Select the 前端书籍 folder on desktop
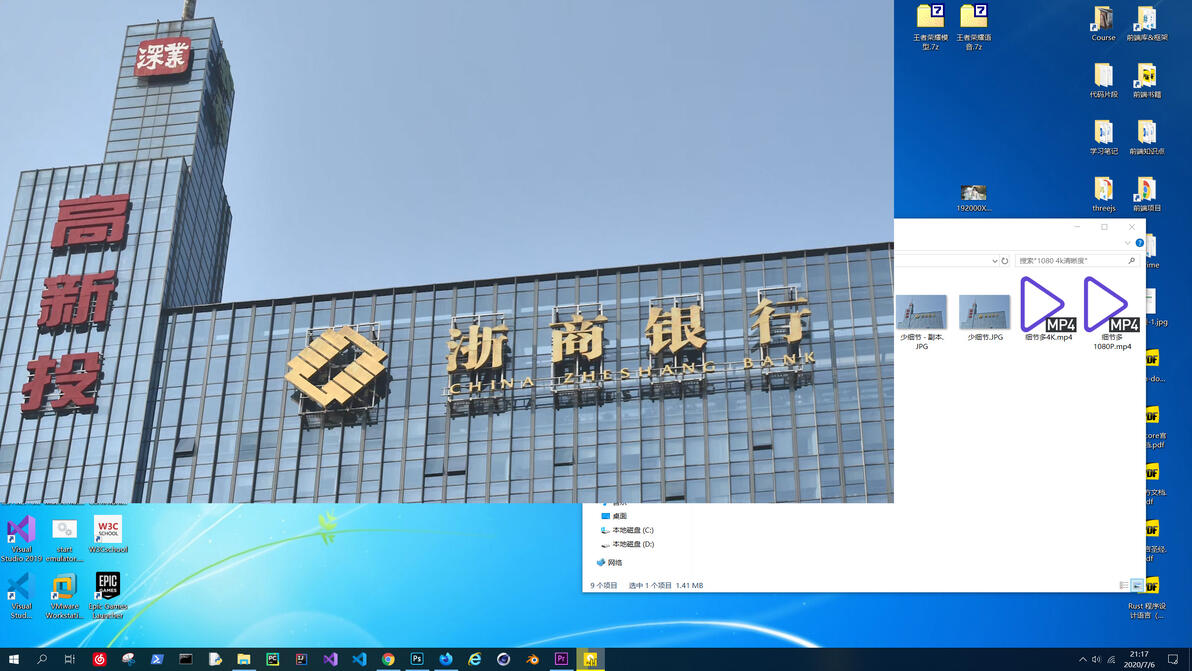 point(1146,81)
